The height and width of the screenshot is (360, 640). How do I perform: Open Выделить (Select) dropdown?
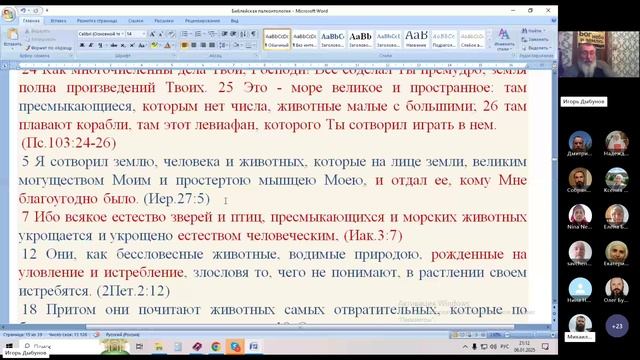tap(536, 48)
